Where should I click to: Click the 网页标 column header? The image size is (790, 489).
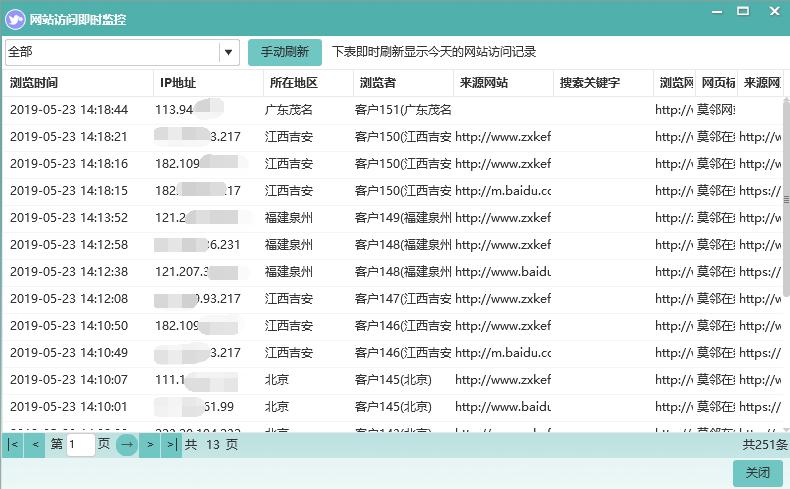coord(716,83)
